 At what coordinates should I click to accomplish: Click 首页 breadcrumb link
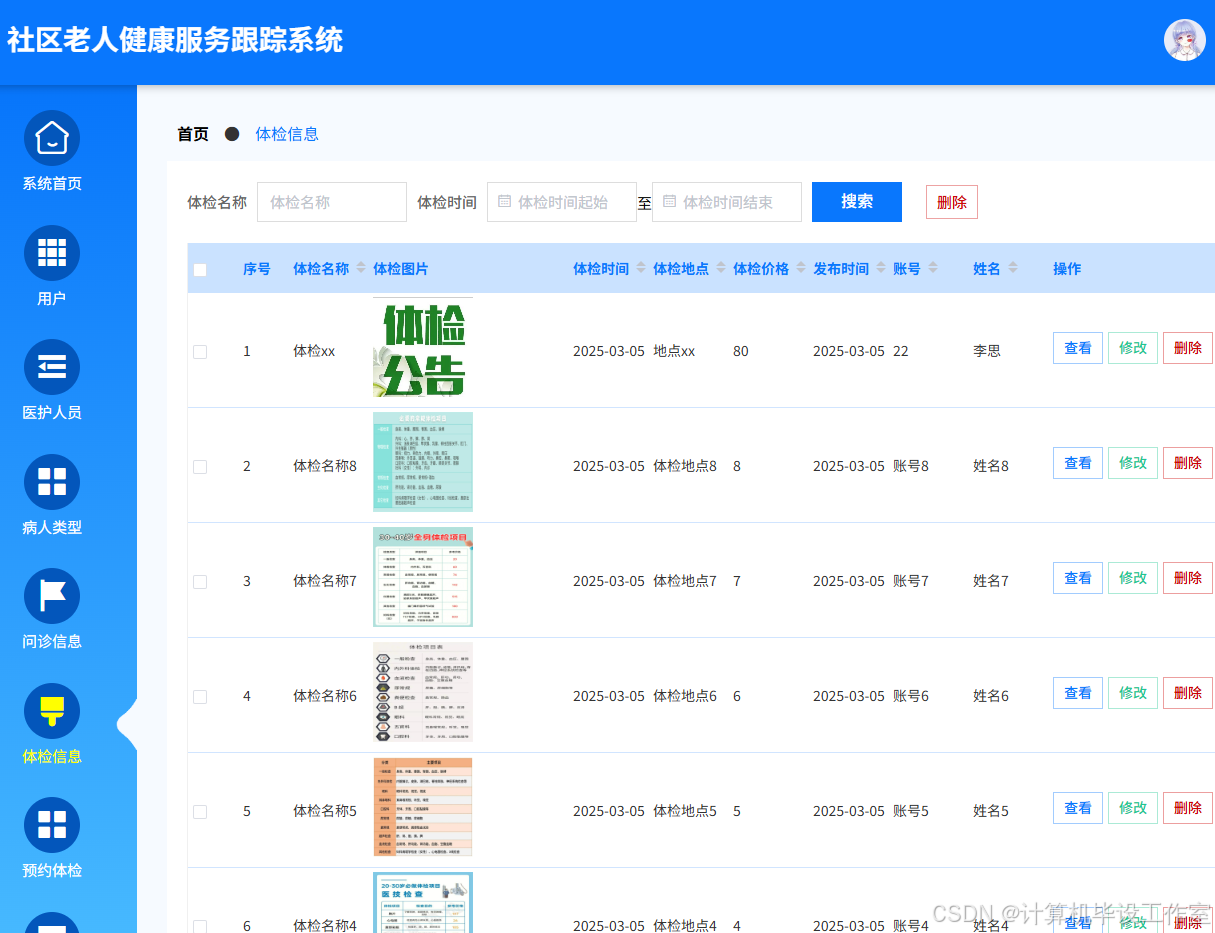193,134
